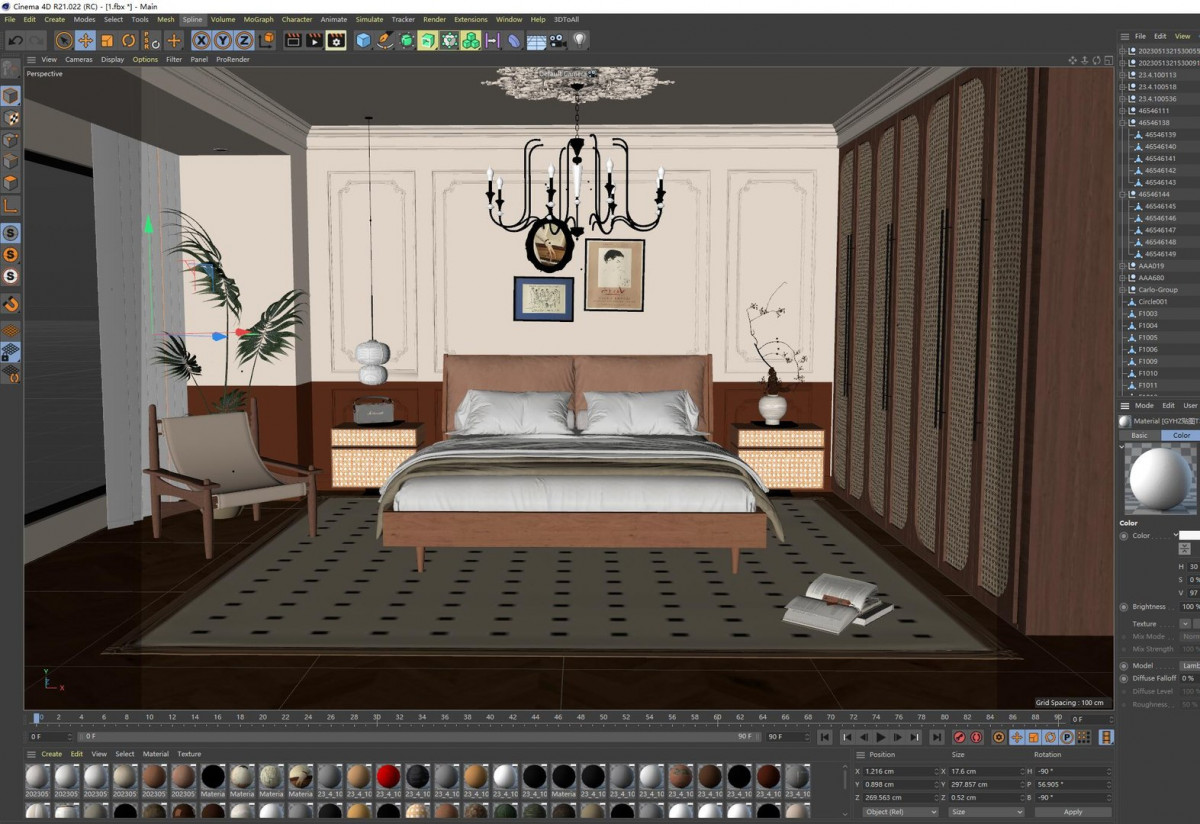Open Edit Render Settings icon

(336, 41)
